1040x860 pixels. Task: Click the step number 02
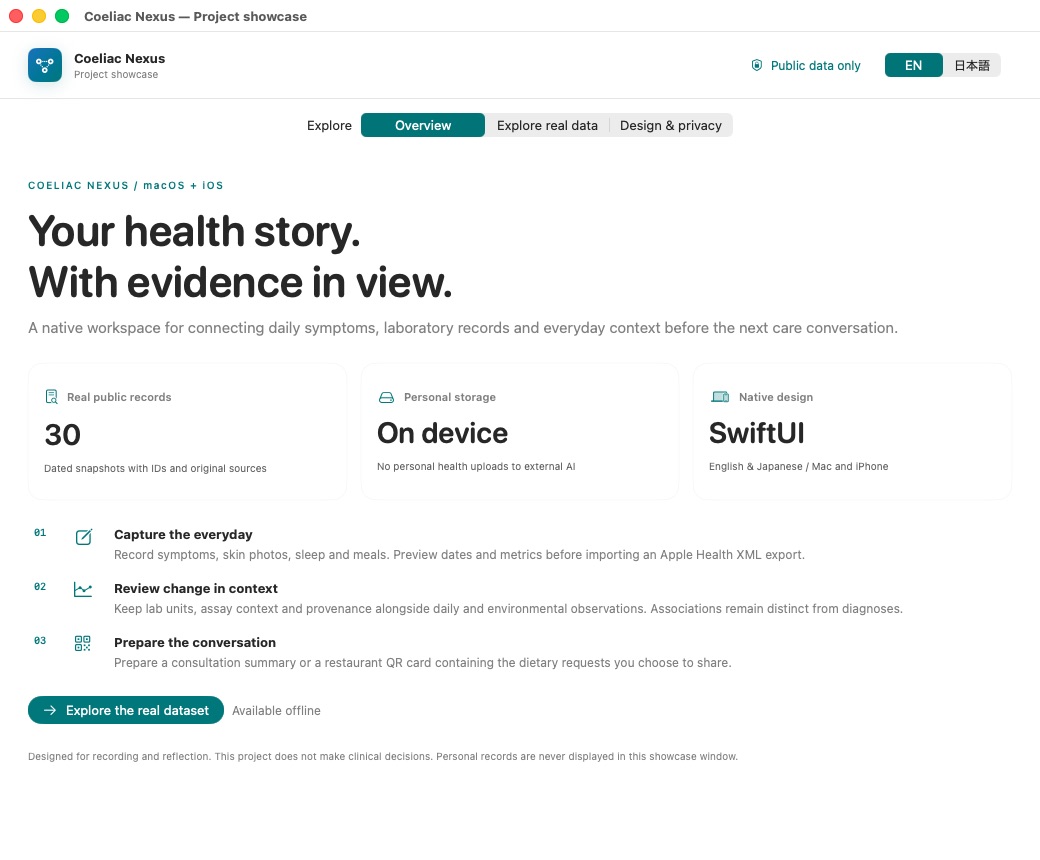point(40,587)
